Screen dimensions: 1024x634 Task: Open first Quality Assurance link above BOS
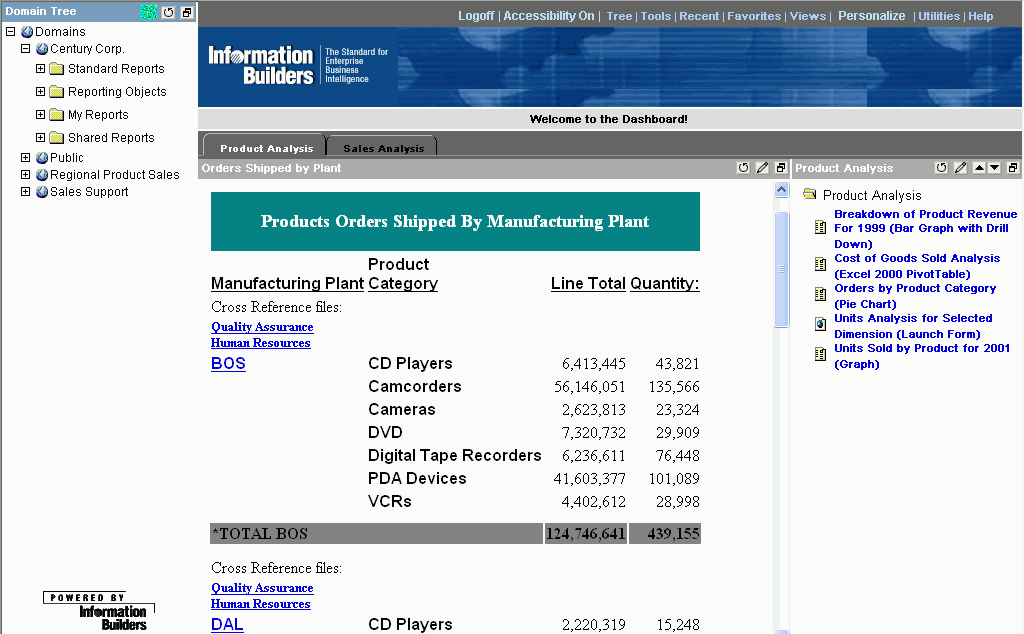click(x=262, y=326)
